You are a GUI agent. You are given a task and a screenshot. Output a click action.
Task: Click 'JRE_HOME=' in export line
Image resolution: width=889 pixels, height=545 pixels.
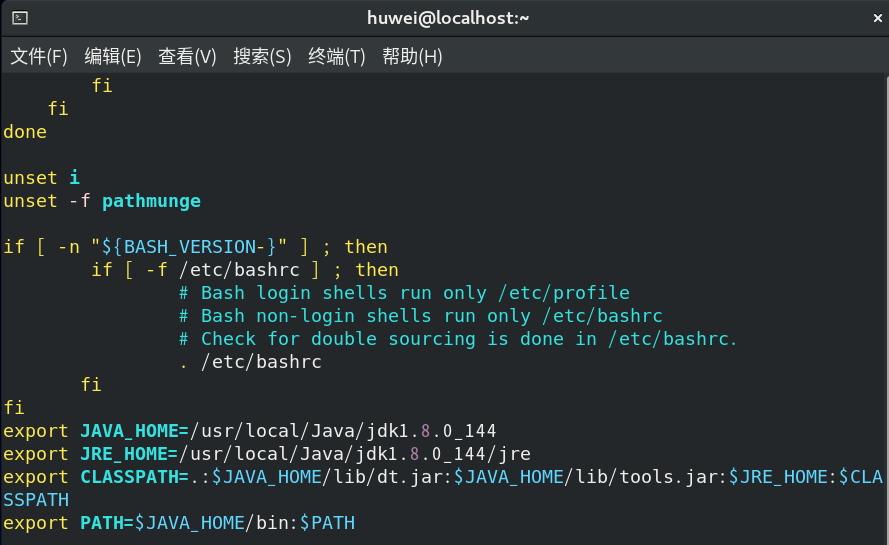[x=129, y=454]
